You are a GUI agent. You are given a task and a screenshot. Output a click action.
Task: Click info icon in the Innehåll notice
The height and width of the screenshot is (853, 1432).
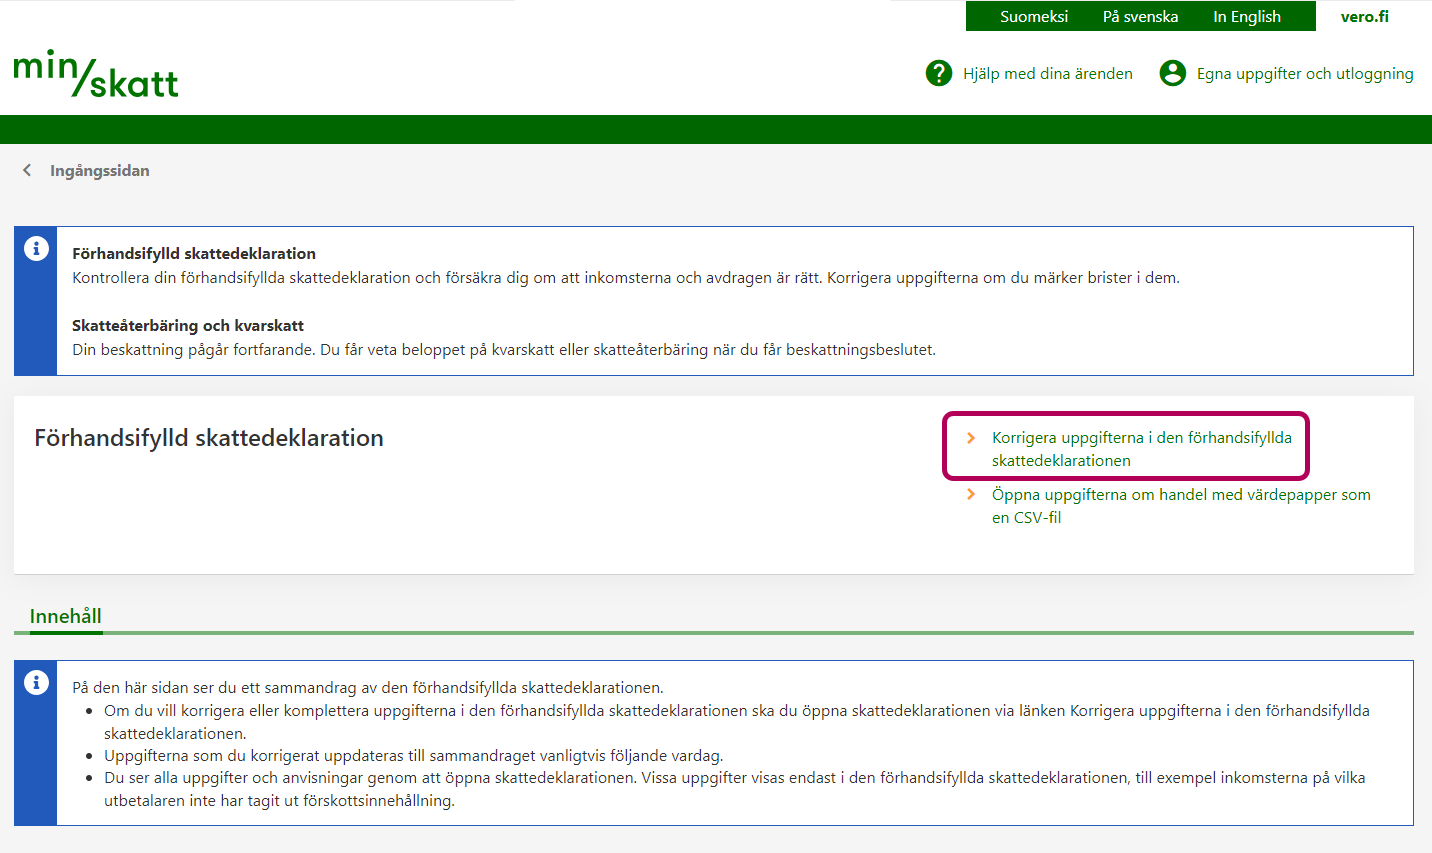pos(36,683)
